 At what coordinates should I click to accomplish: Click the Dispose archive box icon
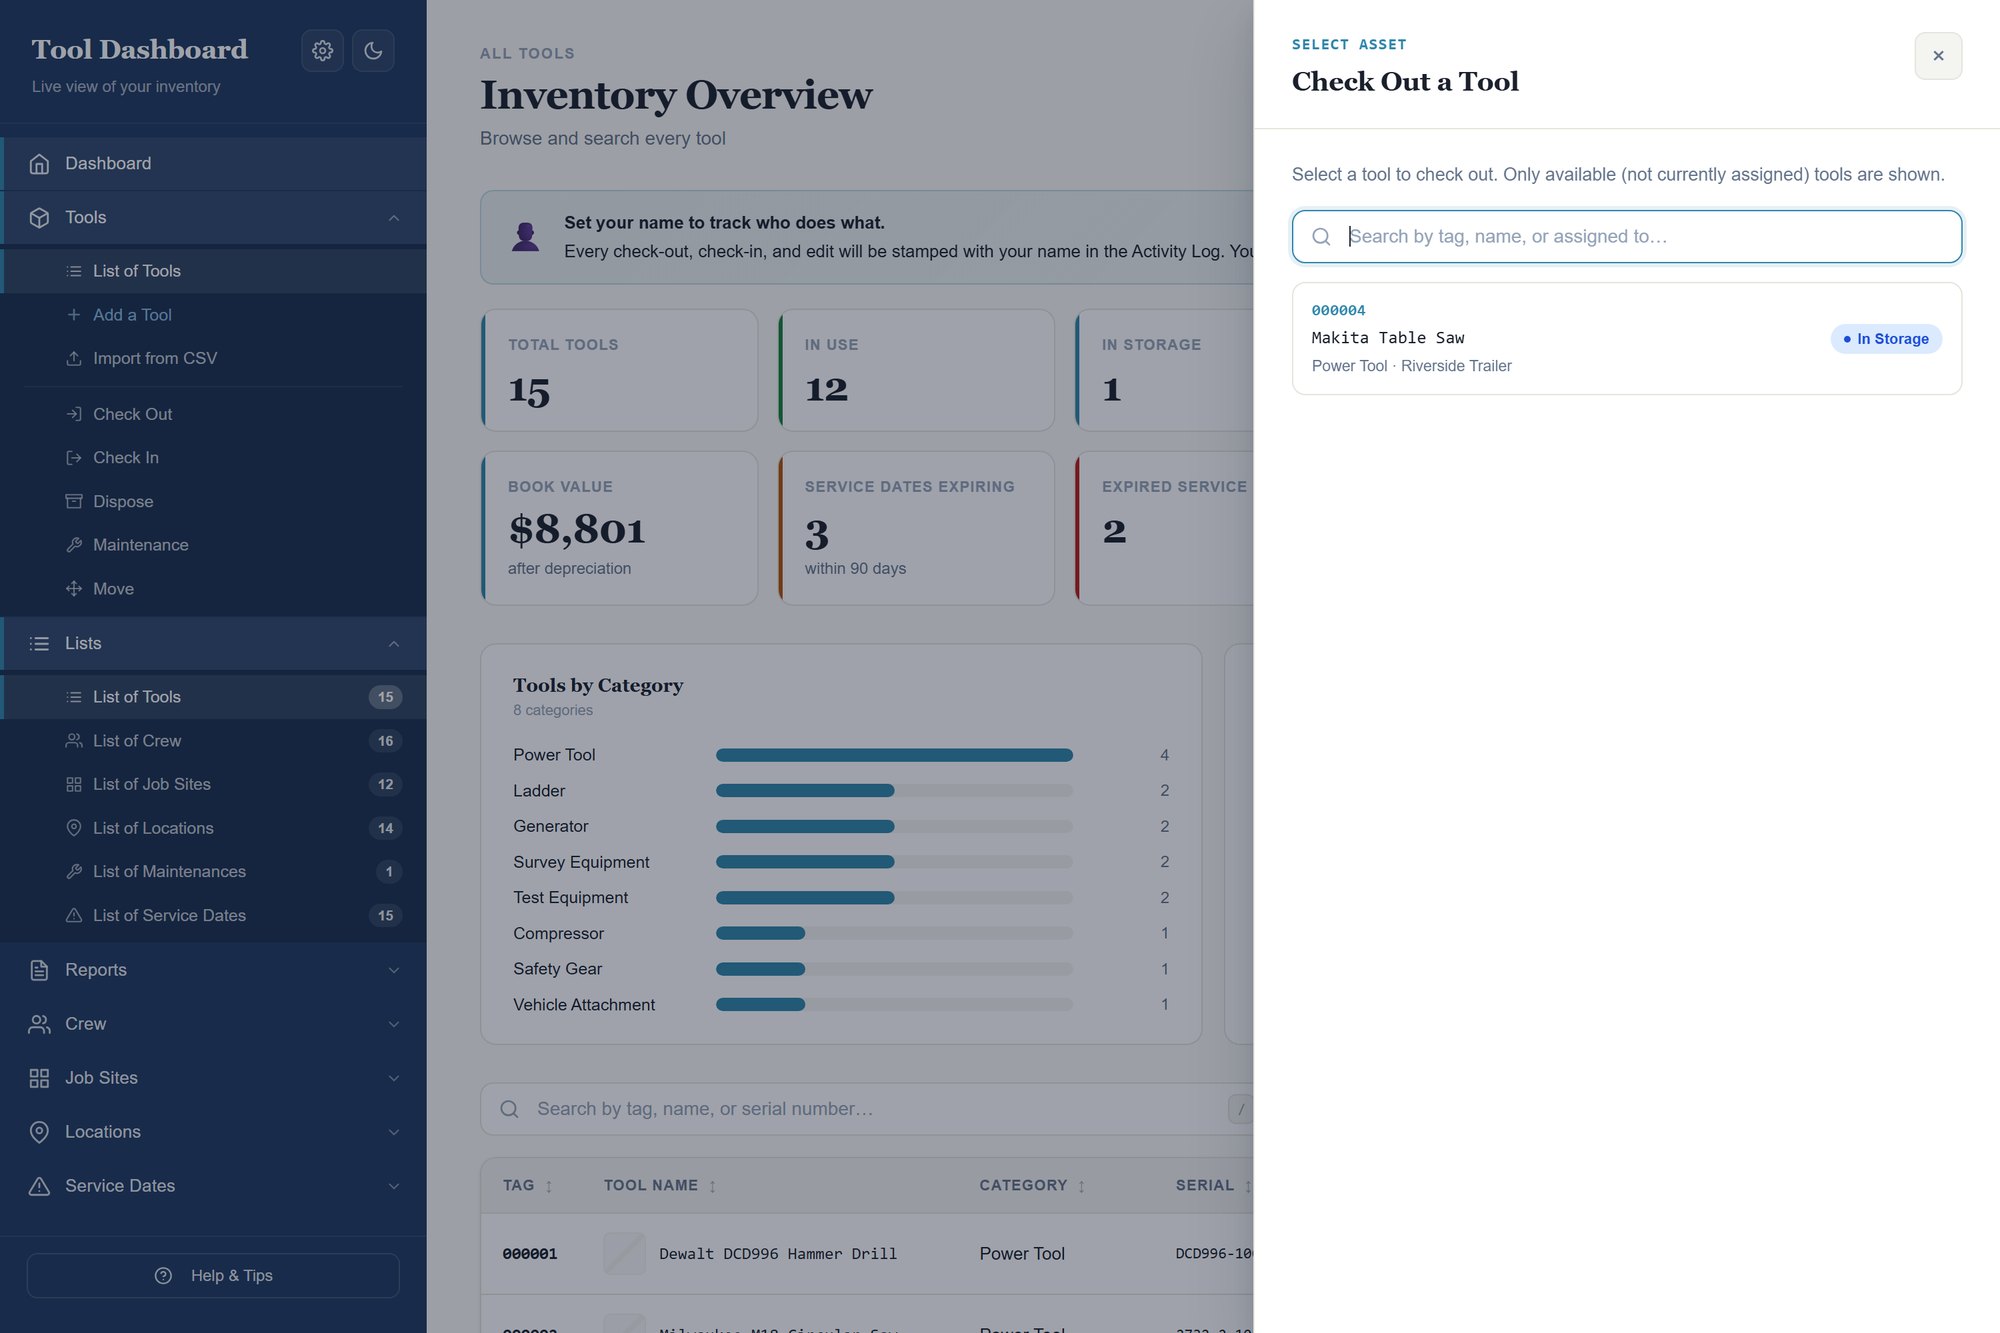pos(74,501)
